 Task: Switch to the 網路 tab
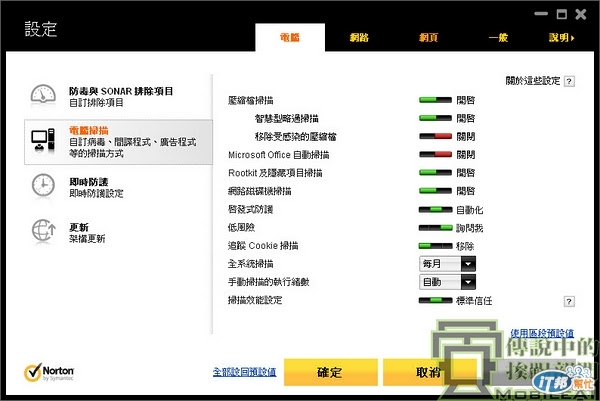[x=359, y=37]
